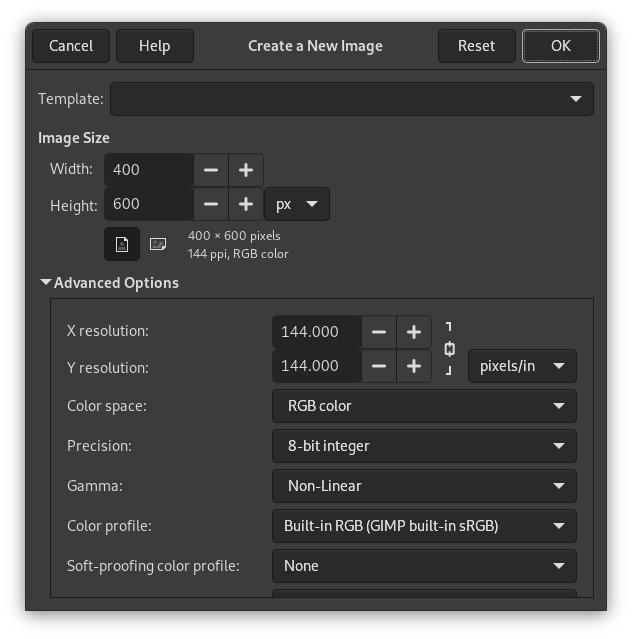Click the Width input field
The width and height of the screenshot is (632, 639).
tap(150, 170)
